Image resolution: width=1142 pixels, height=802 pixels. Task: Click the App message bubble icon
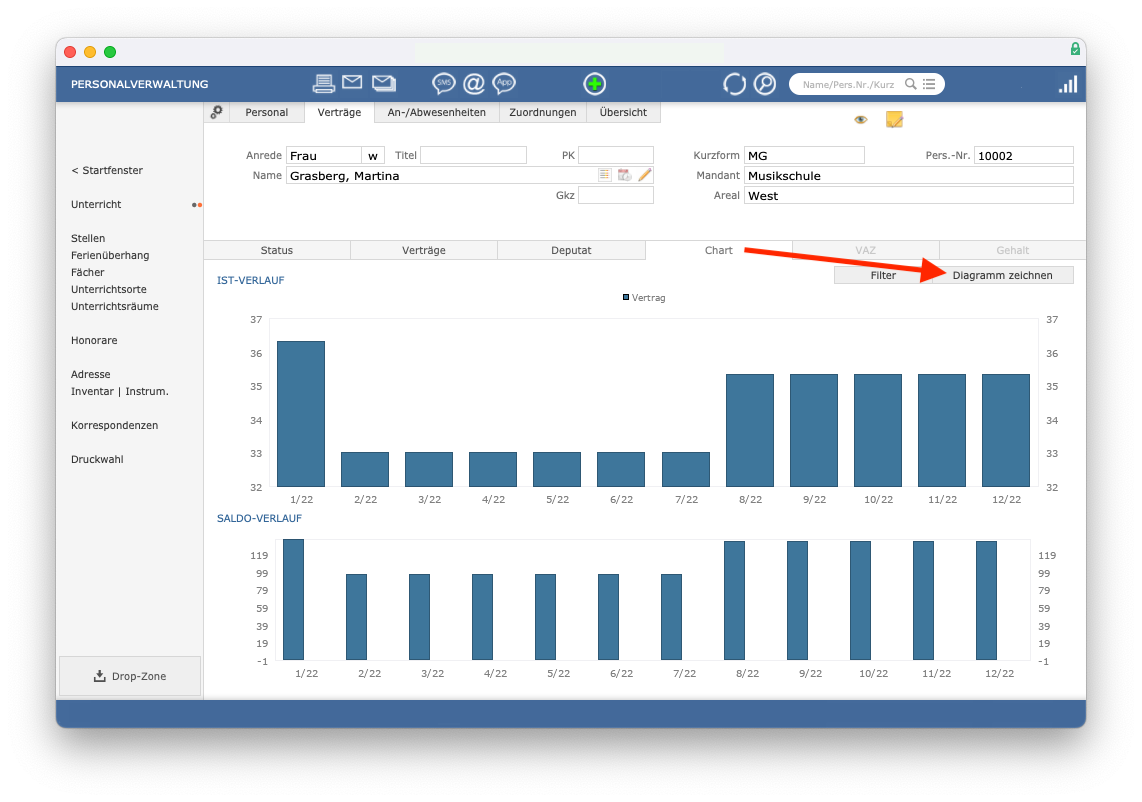(504, 84)
